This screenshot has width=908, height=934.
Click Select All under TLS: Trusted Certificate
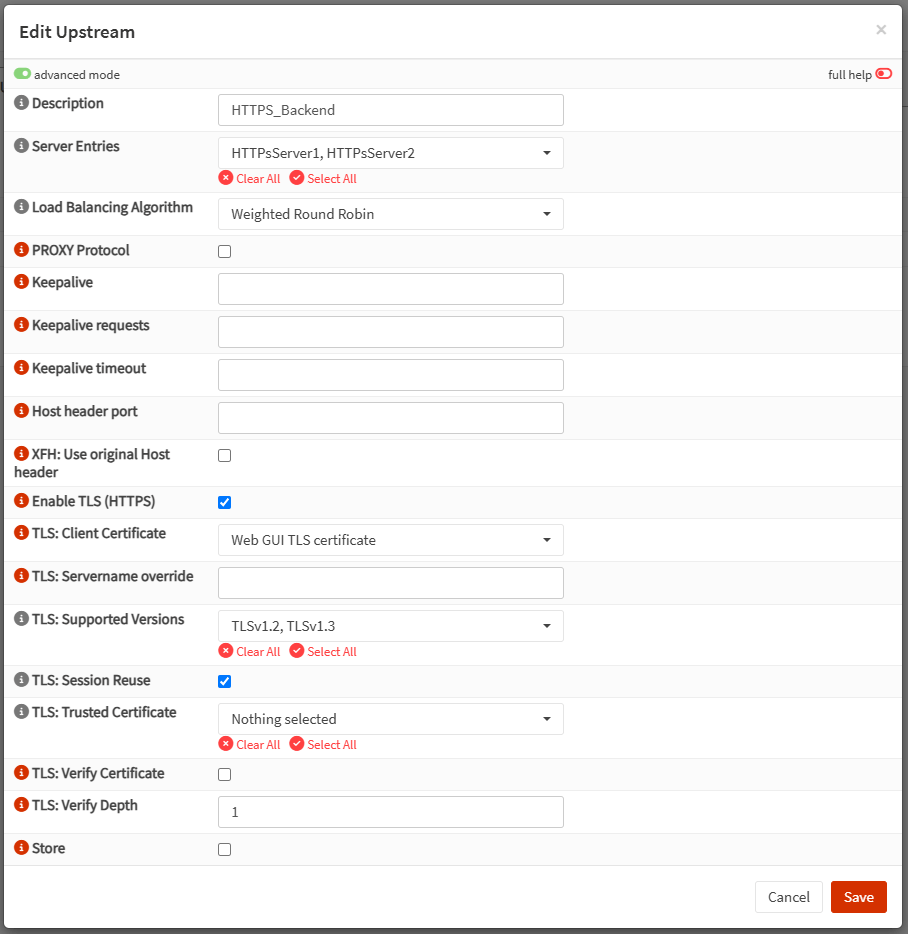tap(323, 744)
